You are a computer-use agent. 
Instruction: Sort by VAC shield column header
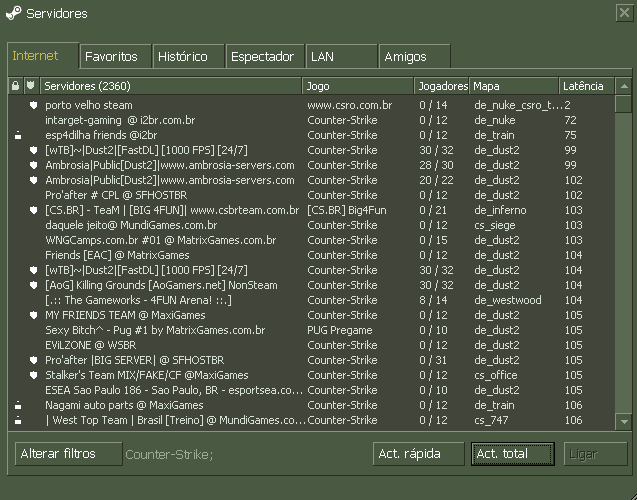click(x=31, y=86)
